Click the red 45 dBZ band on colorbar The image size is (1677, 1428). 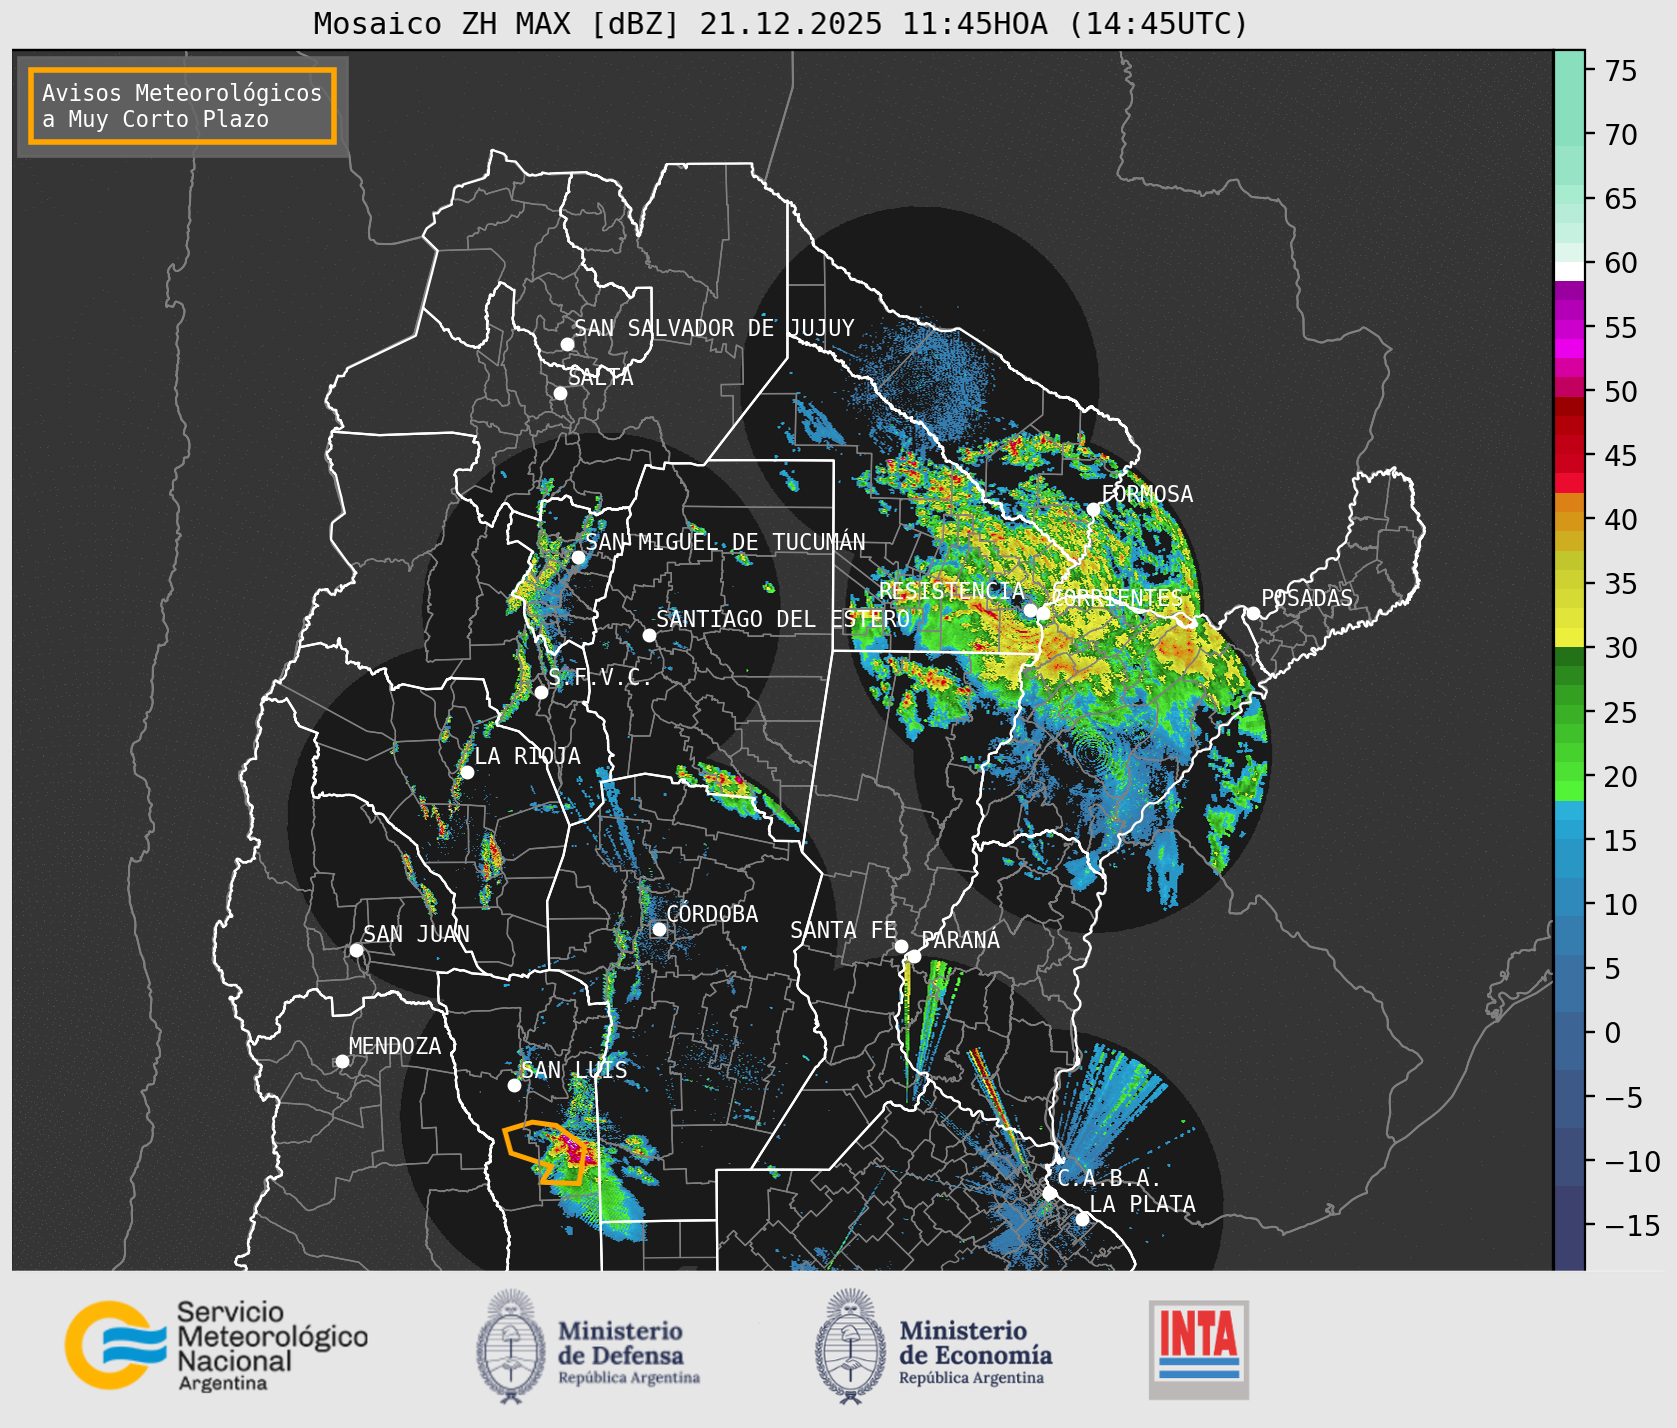tap(1570, 454)
